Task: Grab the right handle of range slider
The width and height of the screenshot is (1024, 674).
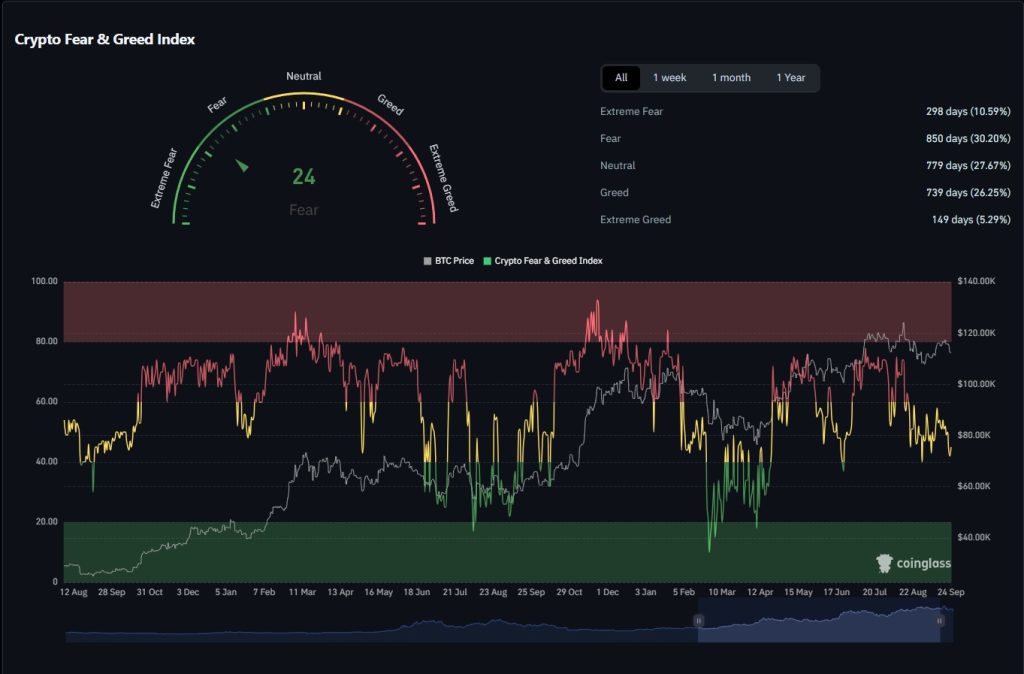Action: coord(940,621)
